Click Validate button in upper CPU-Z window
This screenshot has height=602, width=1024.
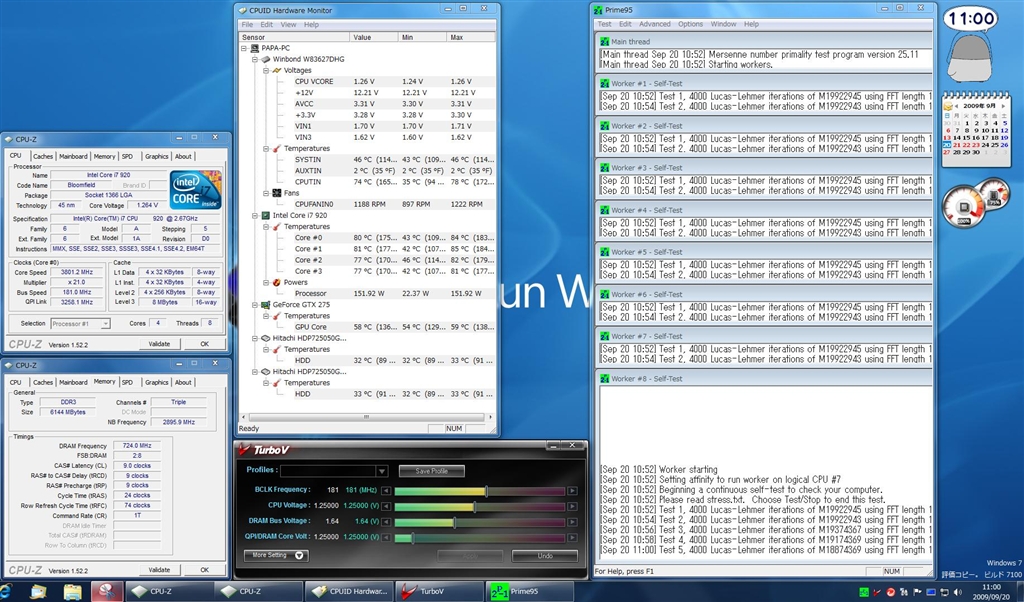pos(159,344)
